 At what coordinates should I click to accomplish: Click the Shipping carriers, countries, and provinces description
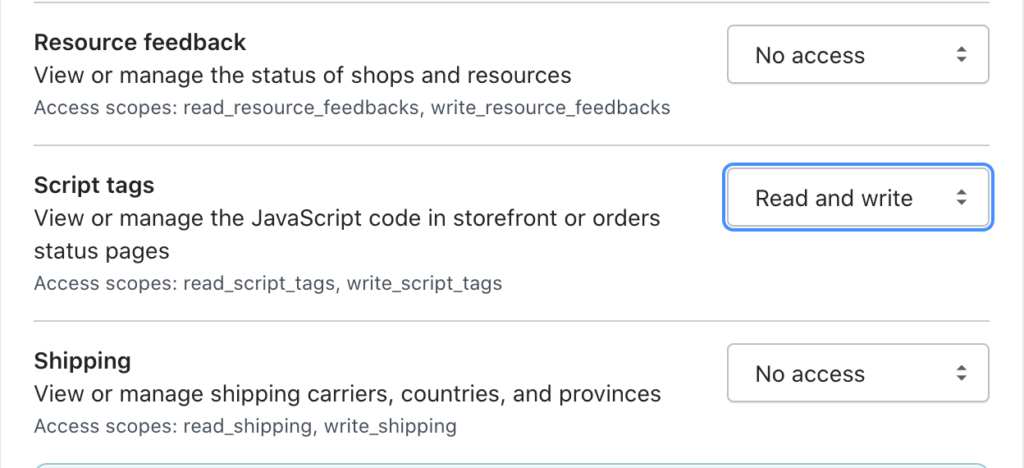tap(347, 394)
